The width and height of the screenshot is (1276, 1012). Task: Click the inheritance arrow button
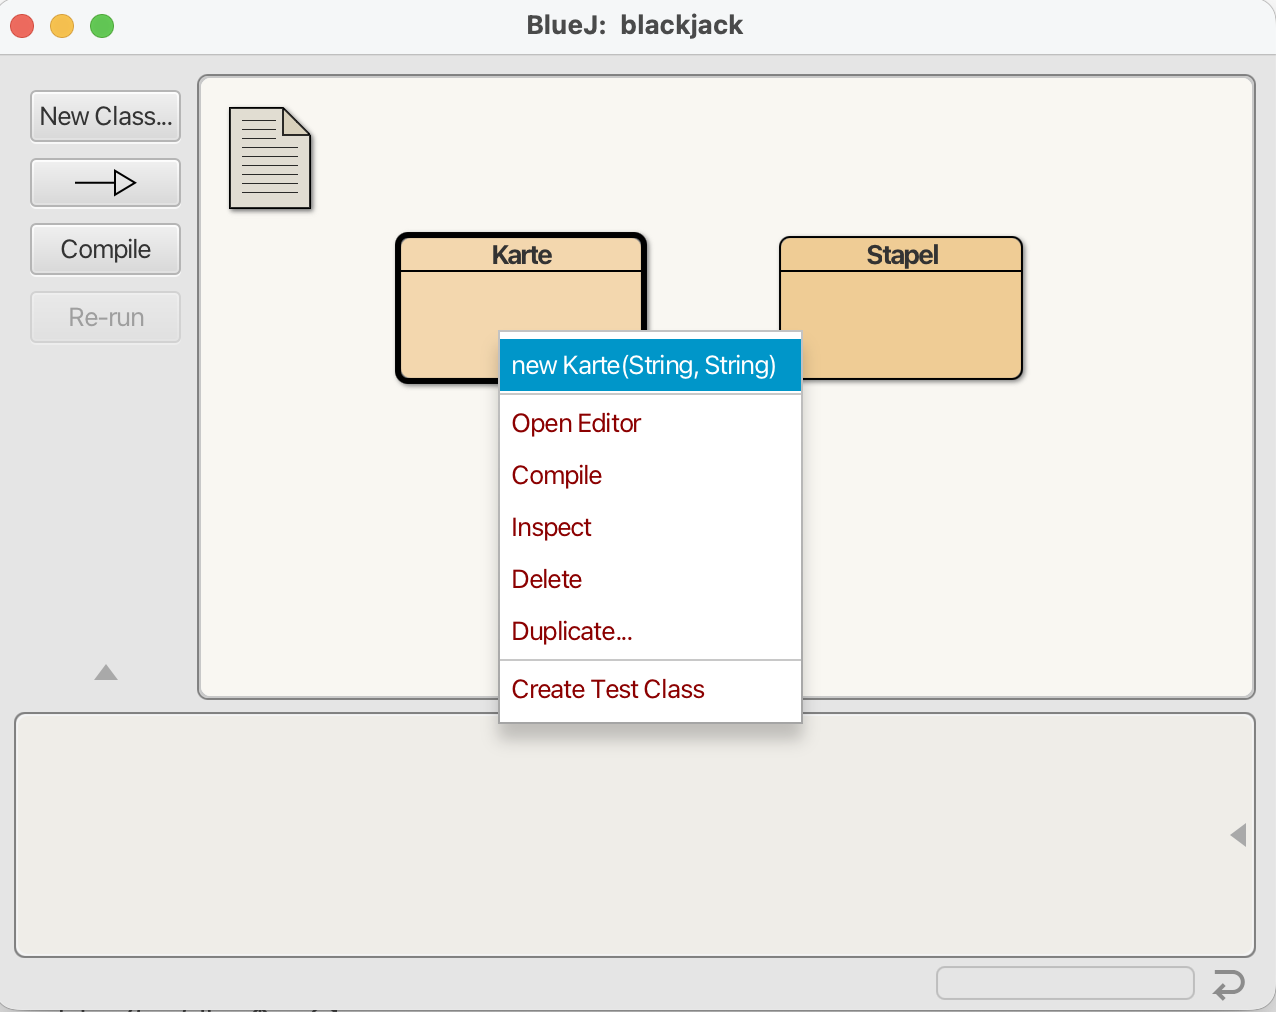pyautogui.click(x=105, y=183)
